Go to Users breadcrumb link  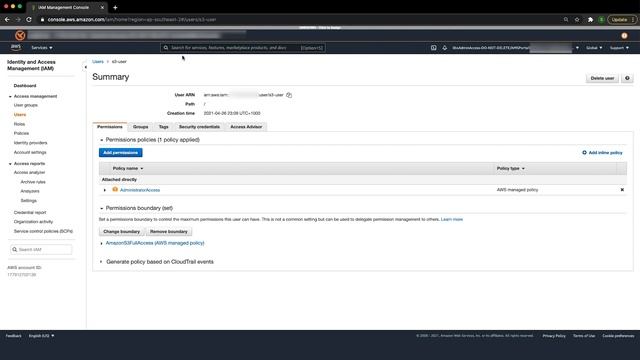click(98, 62)
